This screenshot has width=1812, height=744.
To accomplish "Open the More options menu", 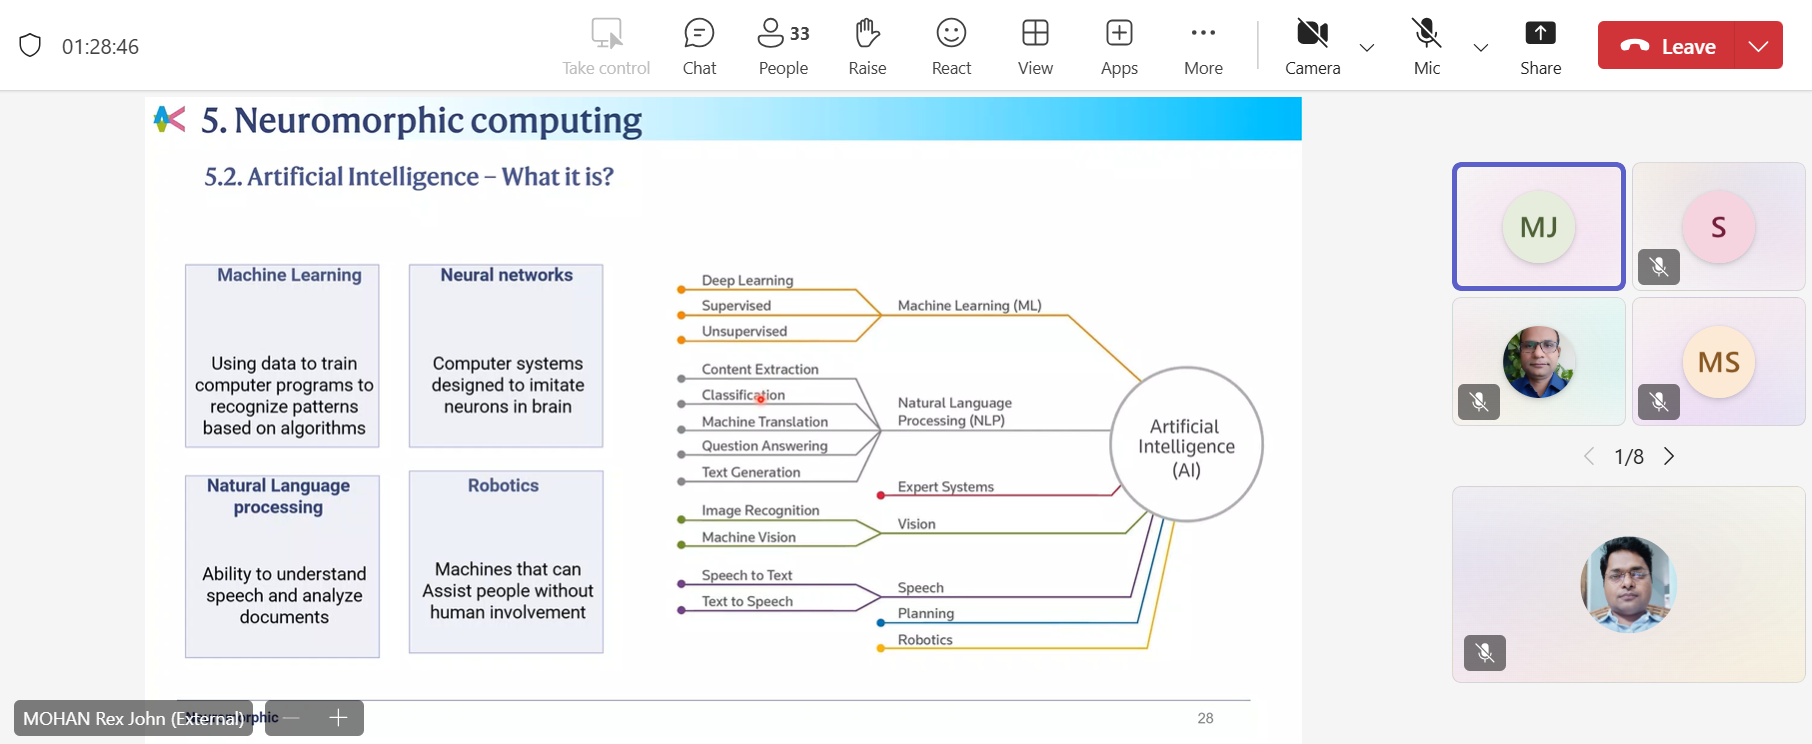I will click(1203, 46).
